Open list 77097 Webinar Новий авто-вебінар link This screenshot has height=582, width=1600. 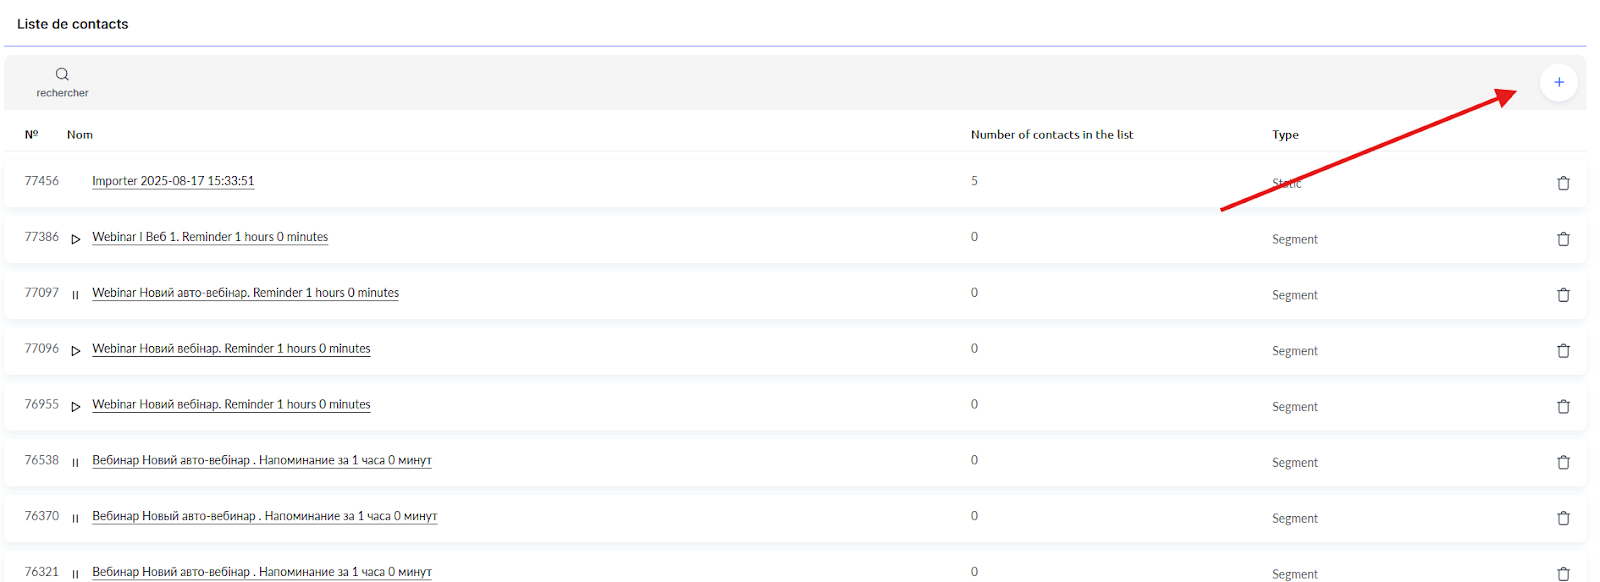(x=245, y=293)
